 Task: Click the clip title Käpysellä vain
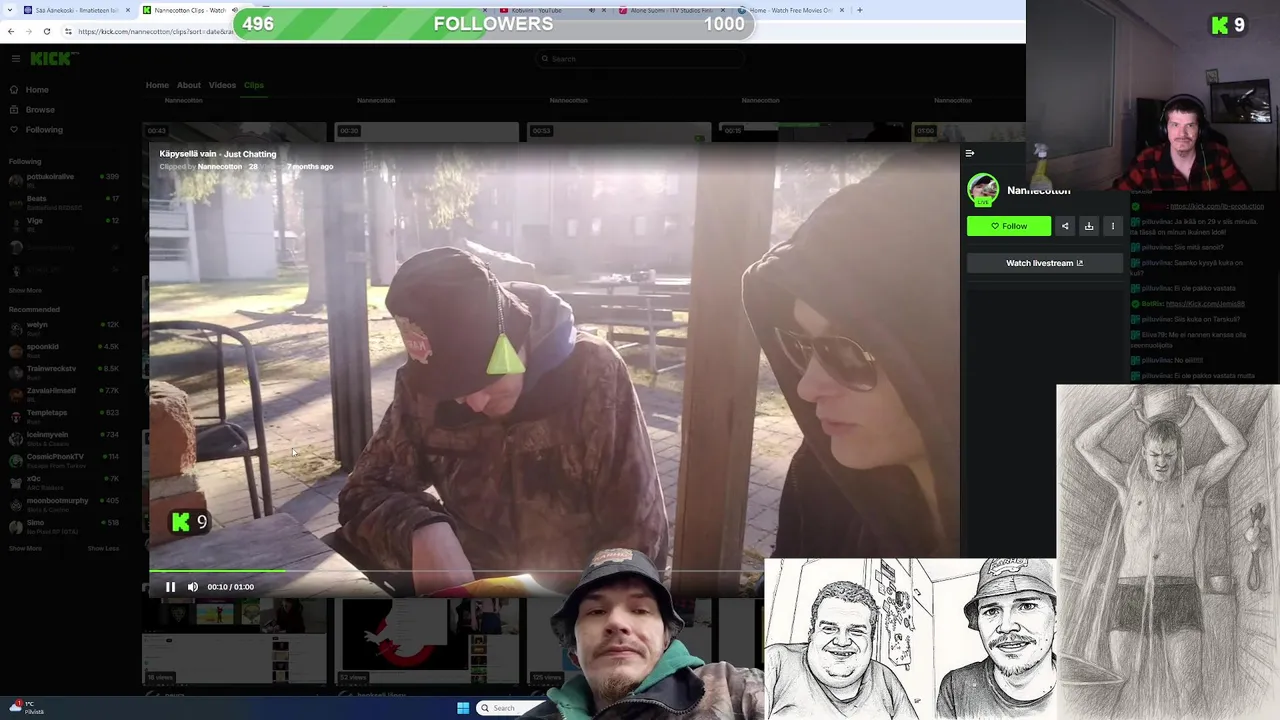(188, 154)
